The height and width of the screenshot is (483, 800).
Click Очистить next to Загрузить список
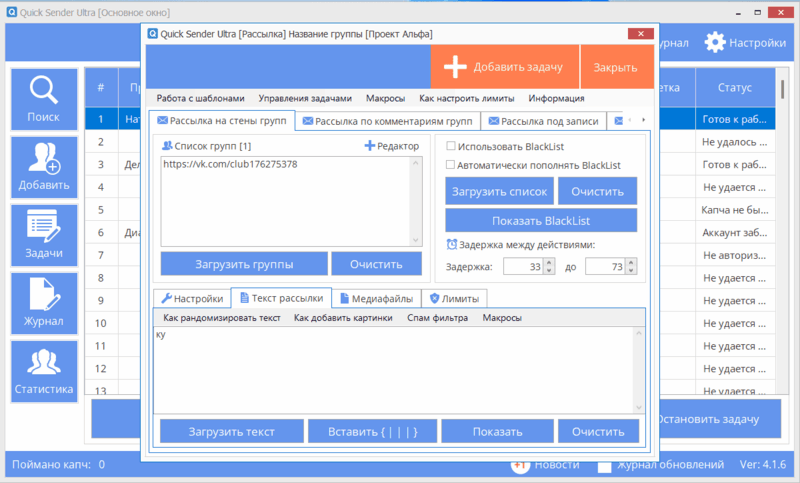(x=597, y=191)
